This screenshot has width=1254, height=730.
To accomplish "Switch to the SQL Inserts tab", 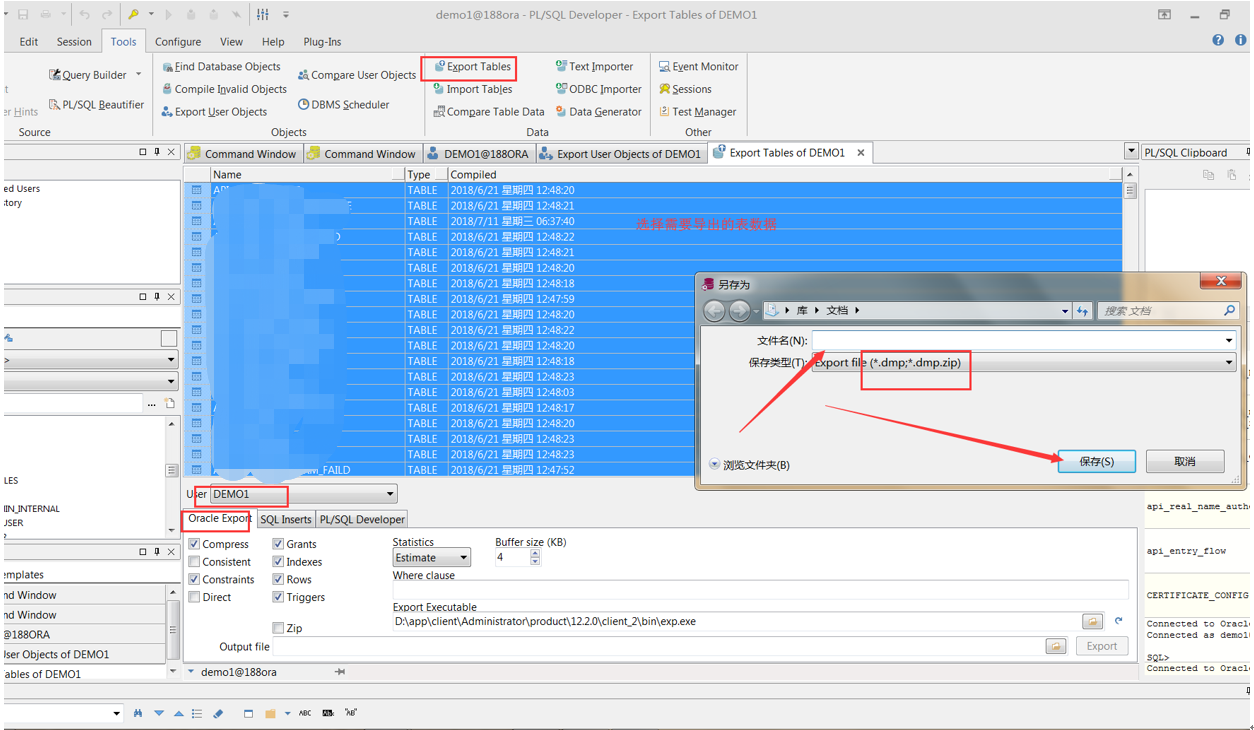I will coord(286,520).
